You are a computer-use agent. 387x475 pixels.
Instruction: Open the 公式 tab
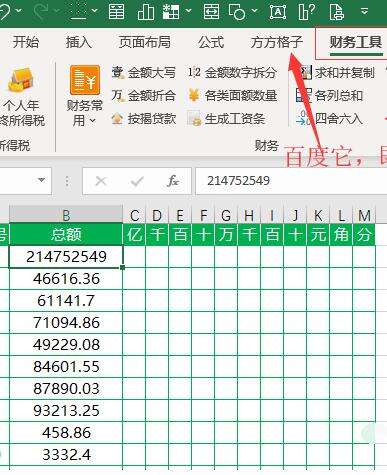tap(211, 42)
